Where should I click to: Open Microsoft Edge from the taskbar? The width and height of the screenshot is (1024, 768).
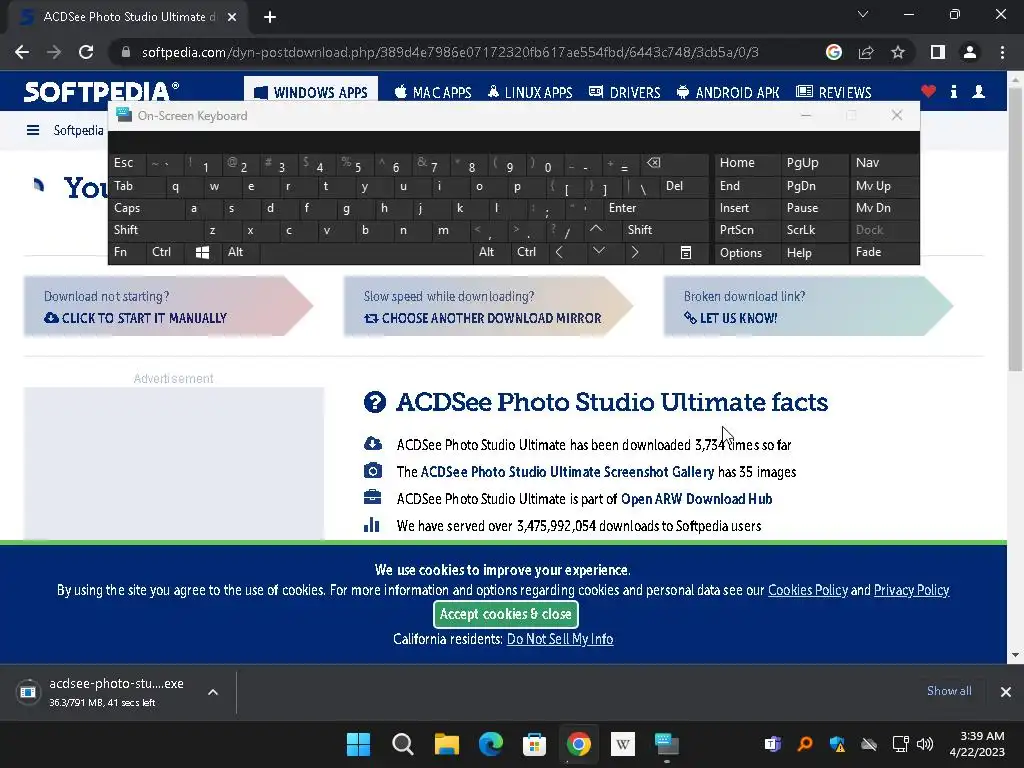click(x=491, y=744)
